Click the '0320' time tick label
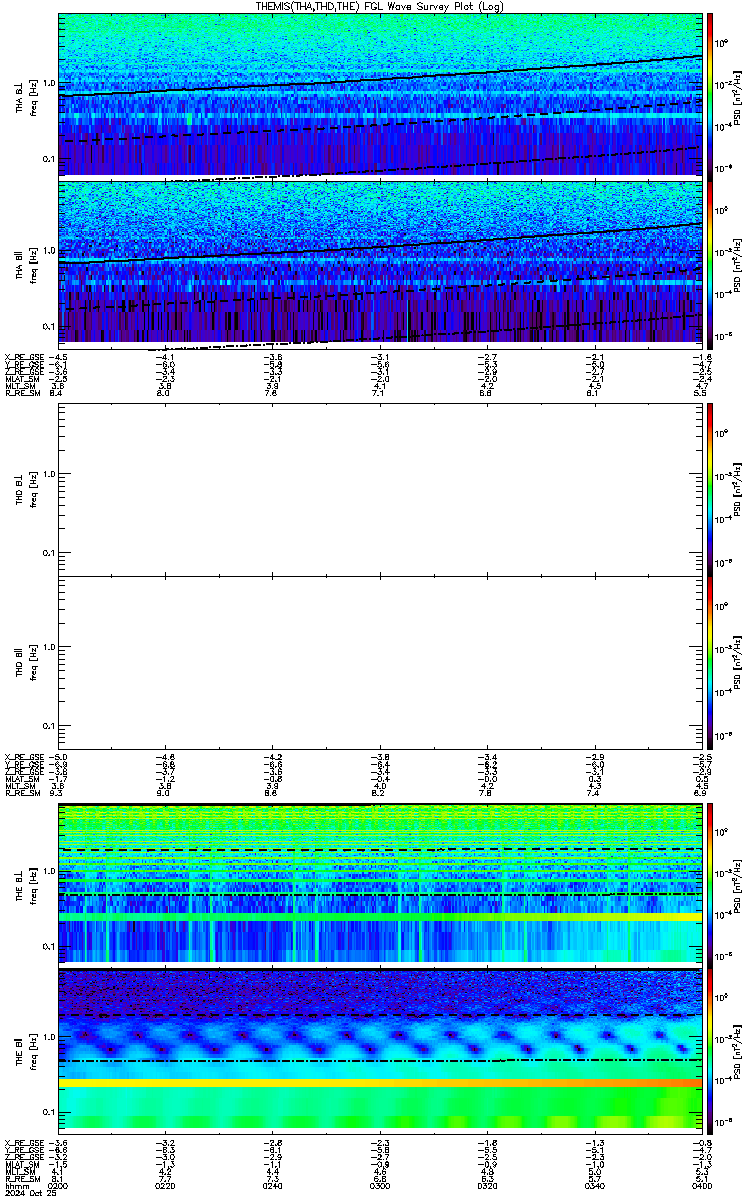750x1200 pixels. [x=487, y=1186]
